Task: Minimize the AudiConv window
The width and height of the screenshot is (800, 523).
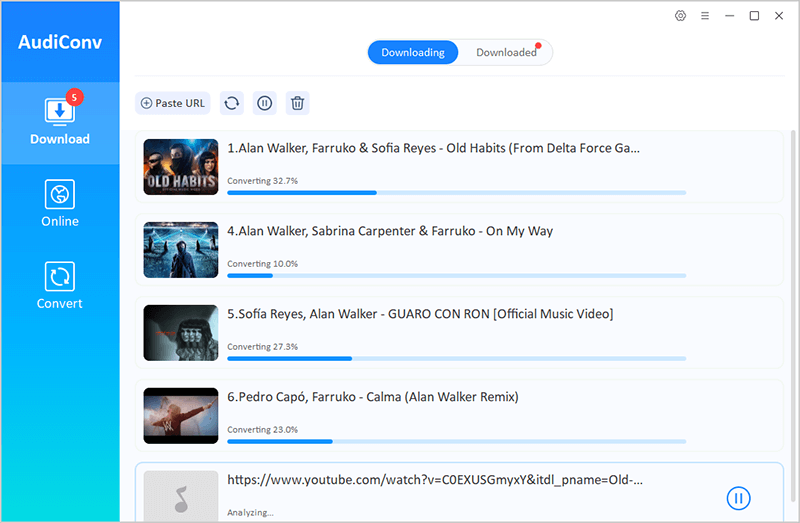Action: 730,16
